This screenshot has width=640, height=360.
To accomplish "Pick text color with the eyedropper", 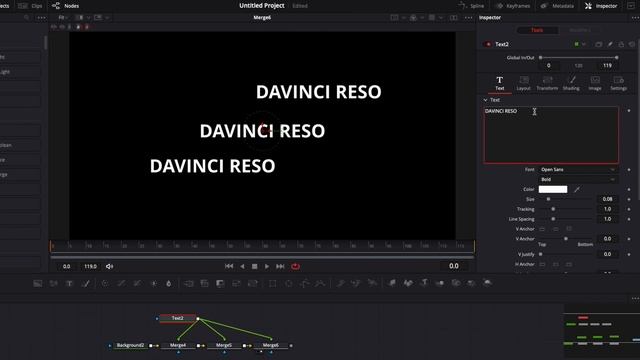I will click(577, 189).
